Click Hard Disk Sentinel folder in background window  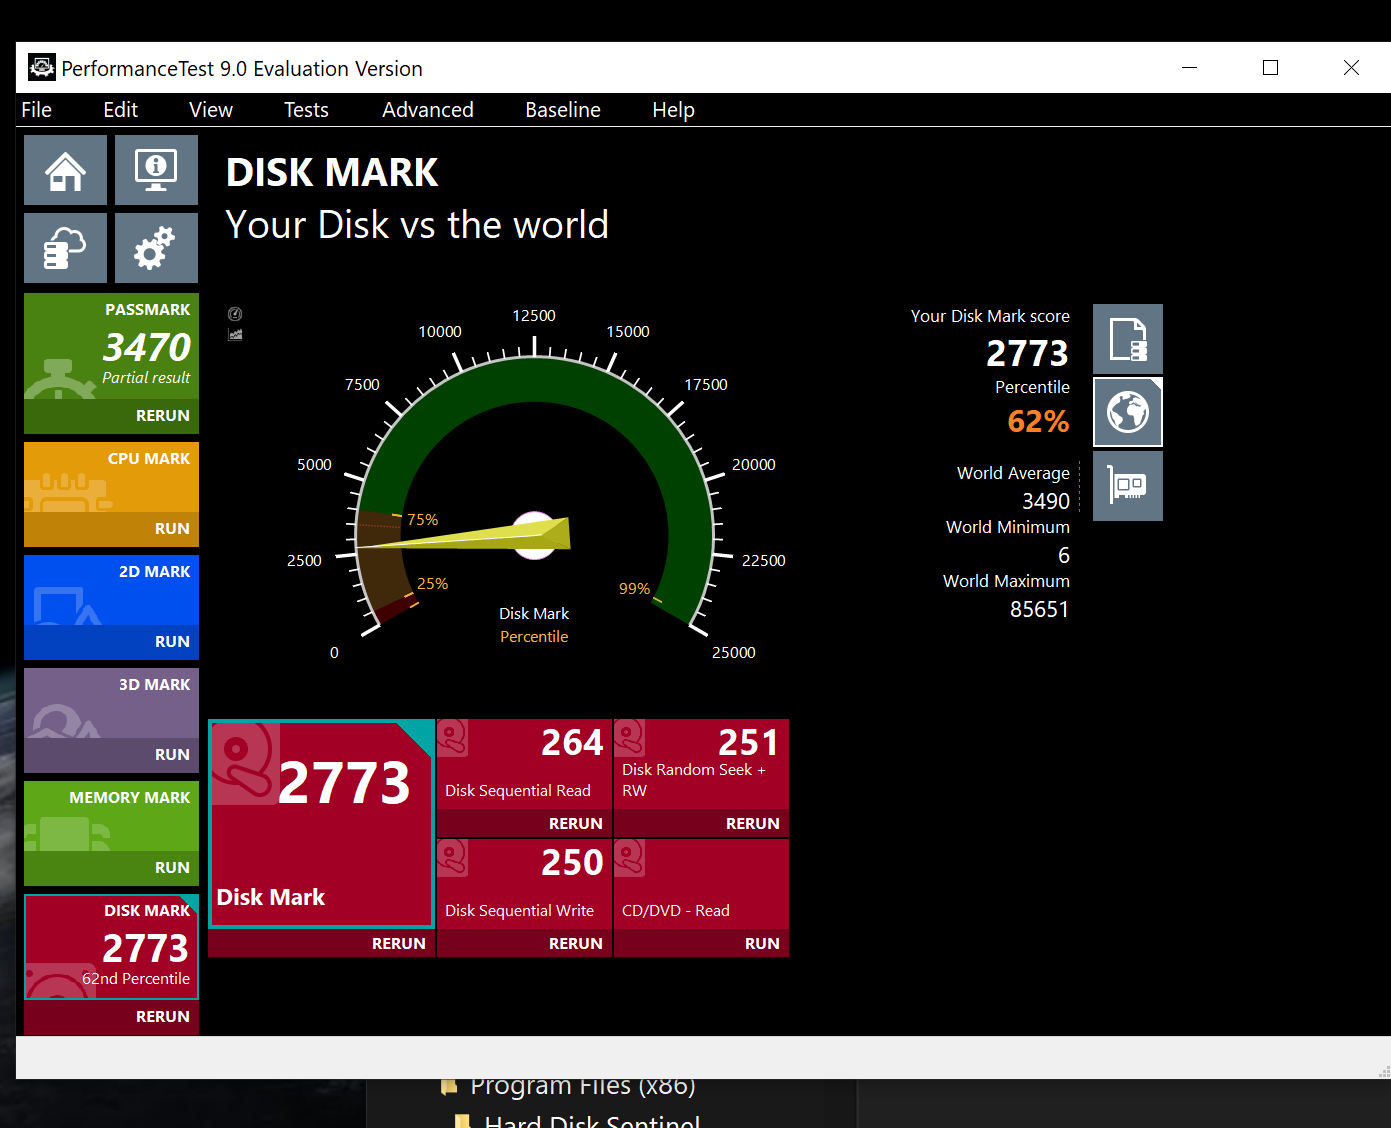(577, 1120)
